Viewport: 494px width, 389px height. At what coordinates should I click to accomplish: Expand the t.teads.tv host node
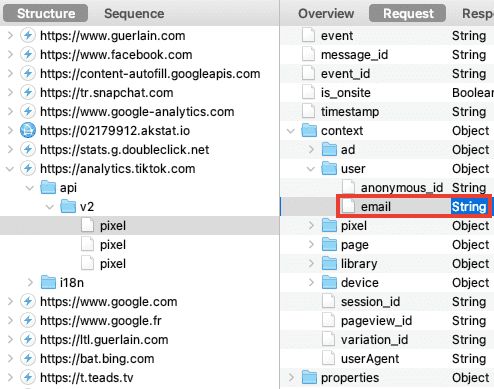pyautogui.click(x=10, y=378)
